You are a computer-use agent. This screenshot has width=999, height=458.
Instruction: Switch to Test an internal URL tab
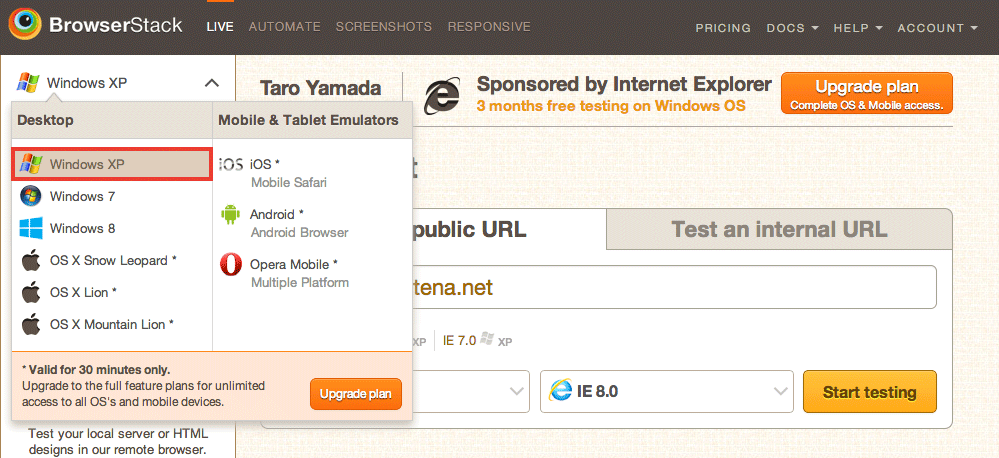(779, 229)
